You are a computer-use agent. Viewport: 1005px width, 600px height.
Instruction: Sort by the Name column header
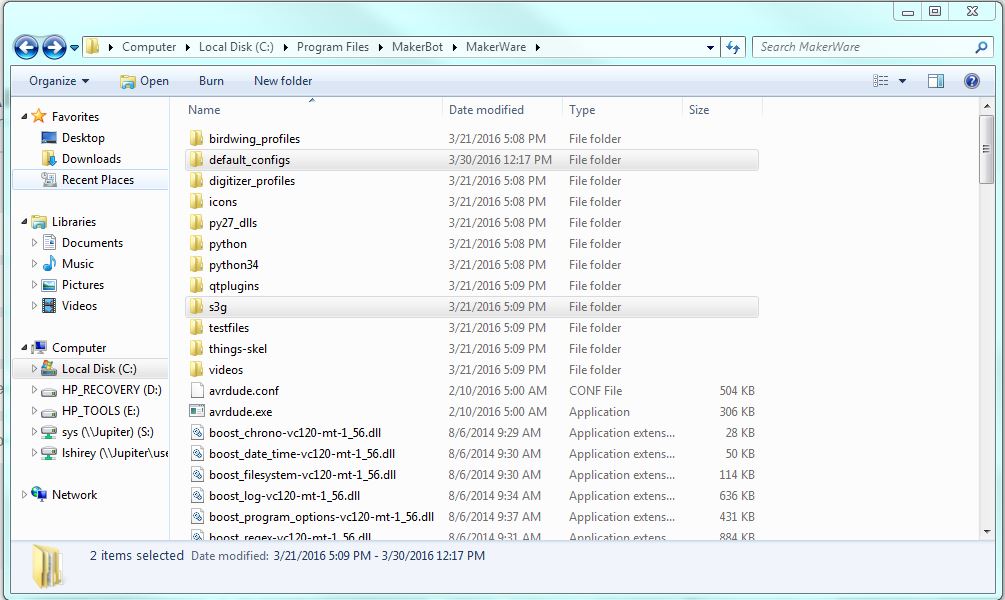click(x=204, y=110)
